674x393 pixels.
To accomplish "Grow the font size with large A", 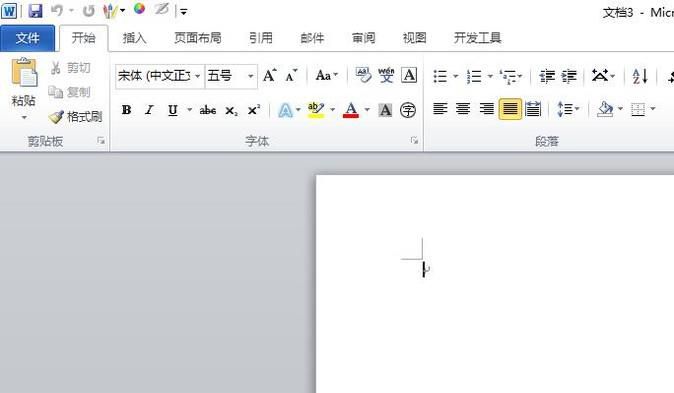I will tap(270, 76).
